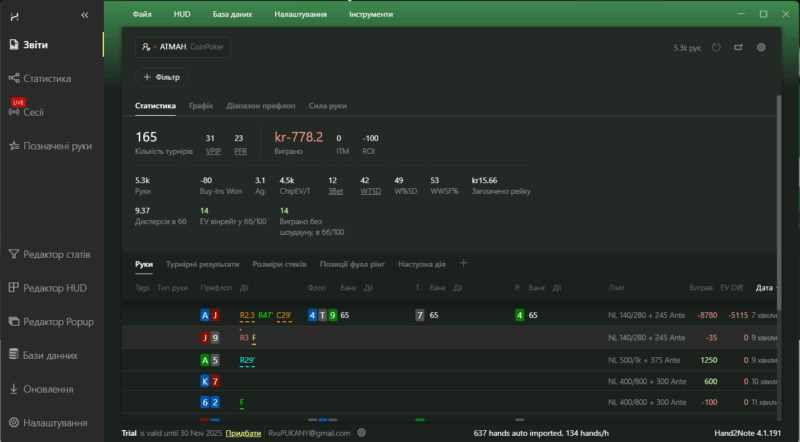
Task: Open Бази данних databases section
Action: (x=50, y=355)
